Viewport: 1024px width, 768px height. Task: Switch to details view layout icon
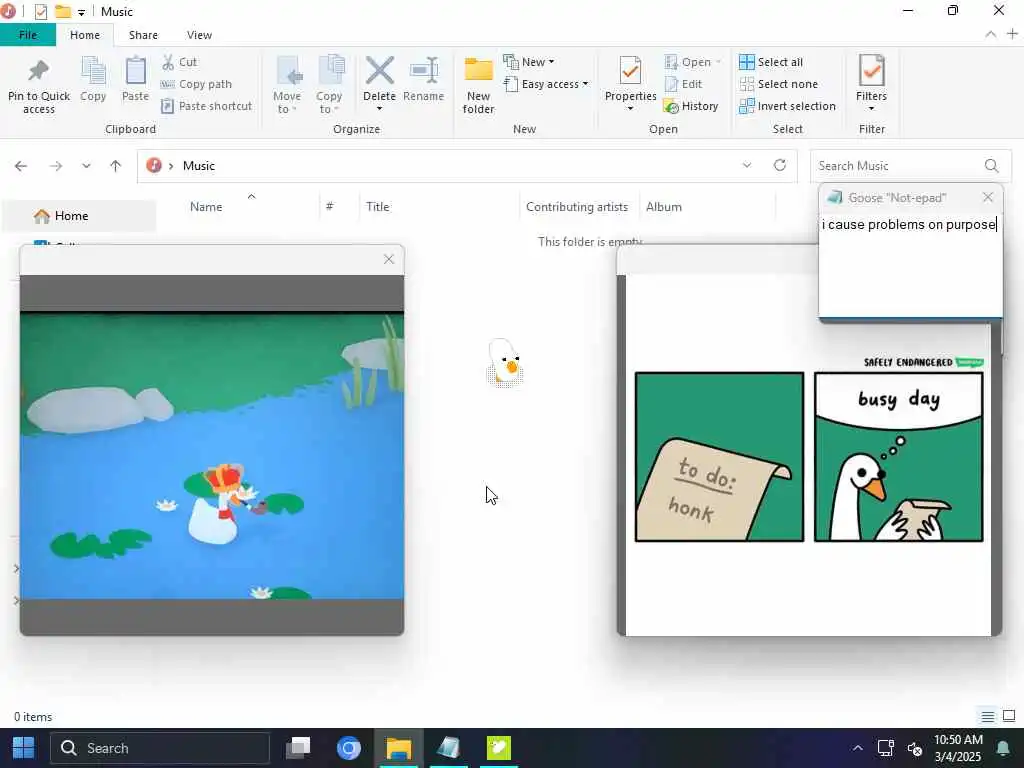[987, 716]
